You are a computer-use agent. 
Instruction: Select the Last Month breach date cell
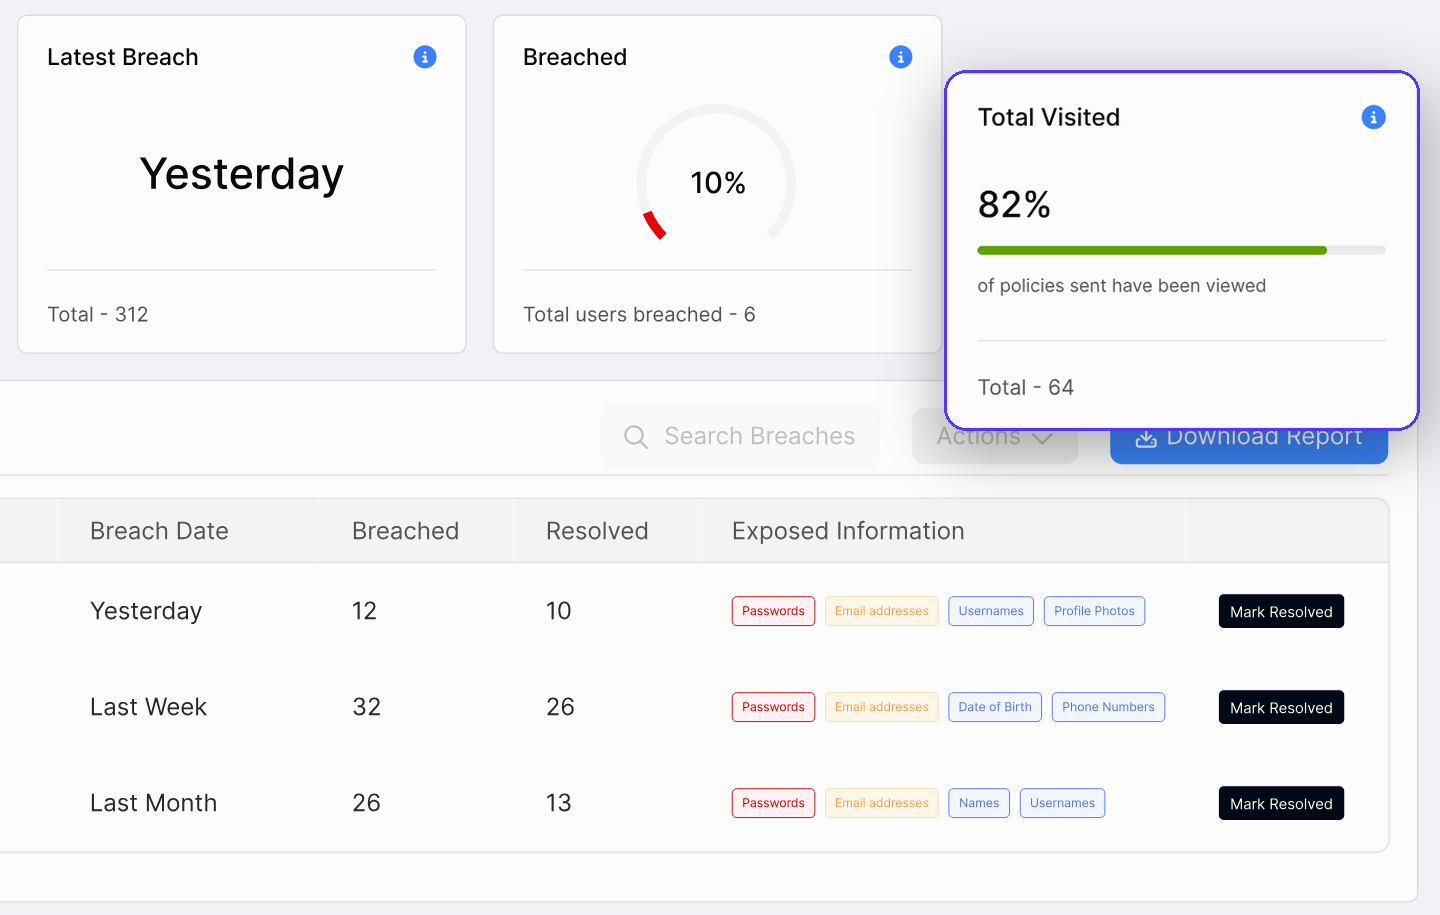(153, 803)
